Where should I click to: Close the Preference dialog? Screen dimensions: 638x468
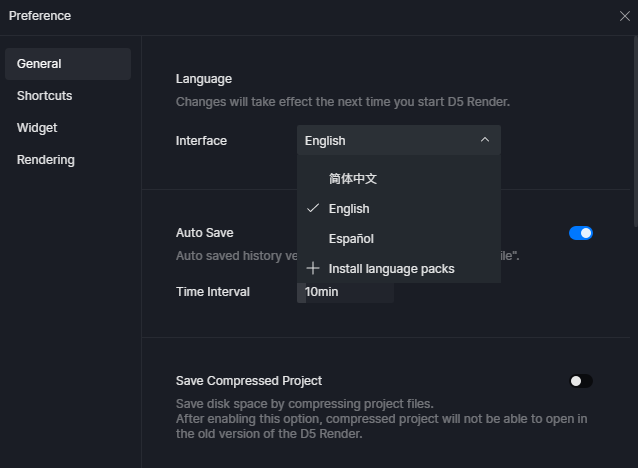coord(625,16)
